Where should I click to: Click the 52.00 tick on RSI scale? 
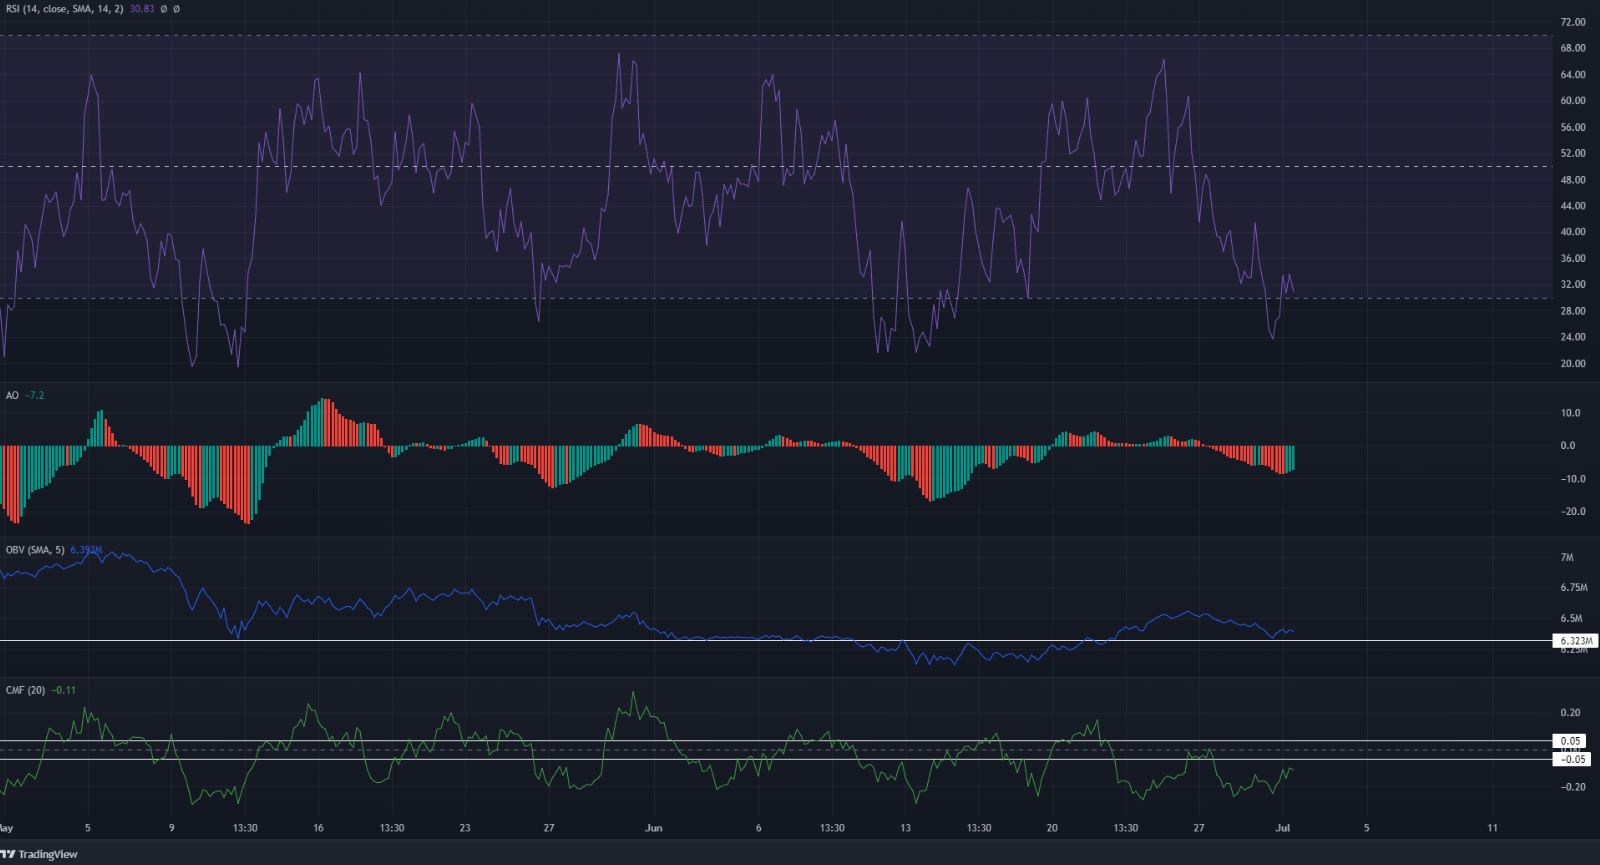coord(1572,153)
